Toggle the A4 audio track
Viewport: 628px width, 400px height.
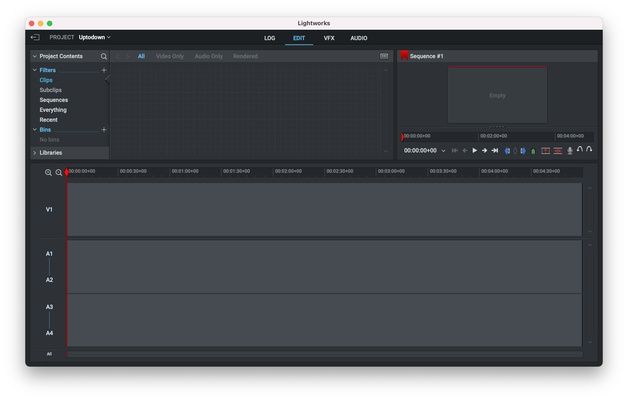[49, 333]
